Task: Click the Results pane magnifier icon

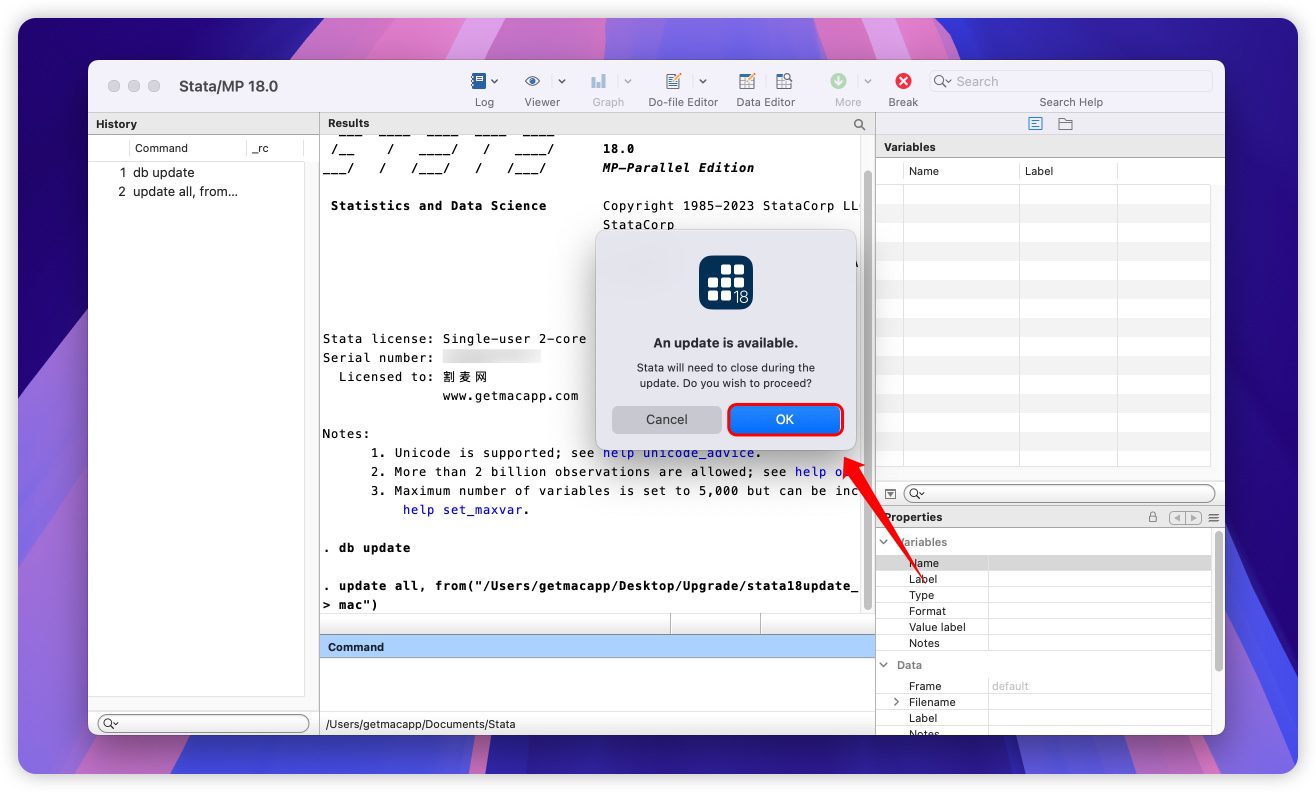Action: point(859,125)
